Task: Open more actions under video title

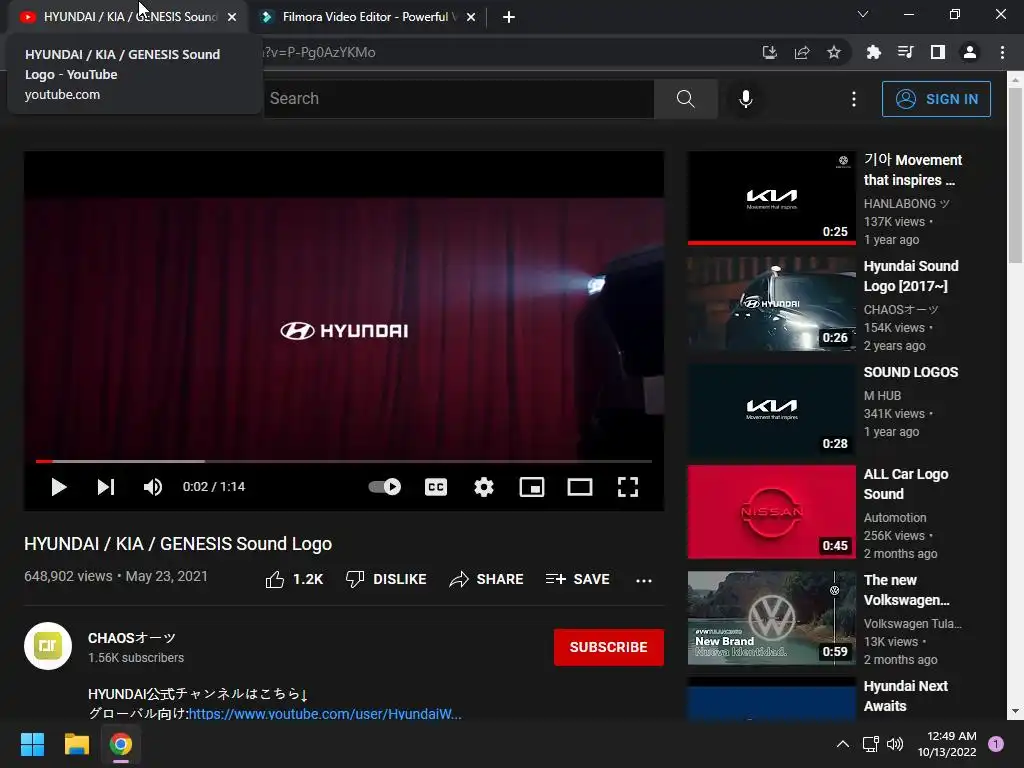Action: coord(644,580)
